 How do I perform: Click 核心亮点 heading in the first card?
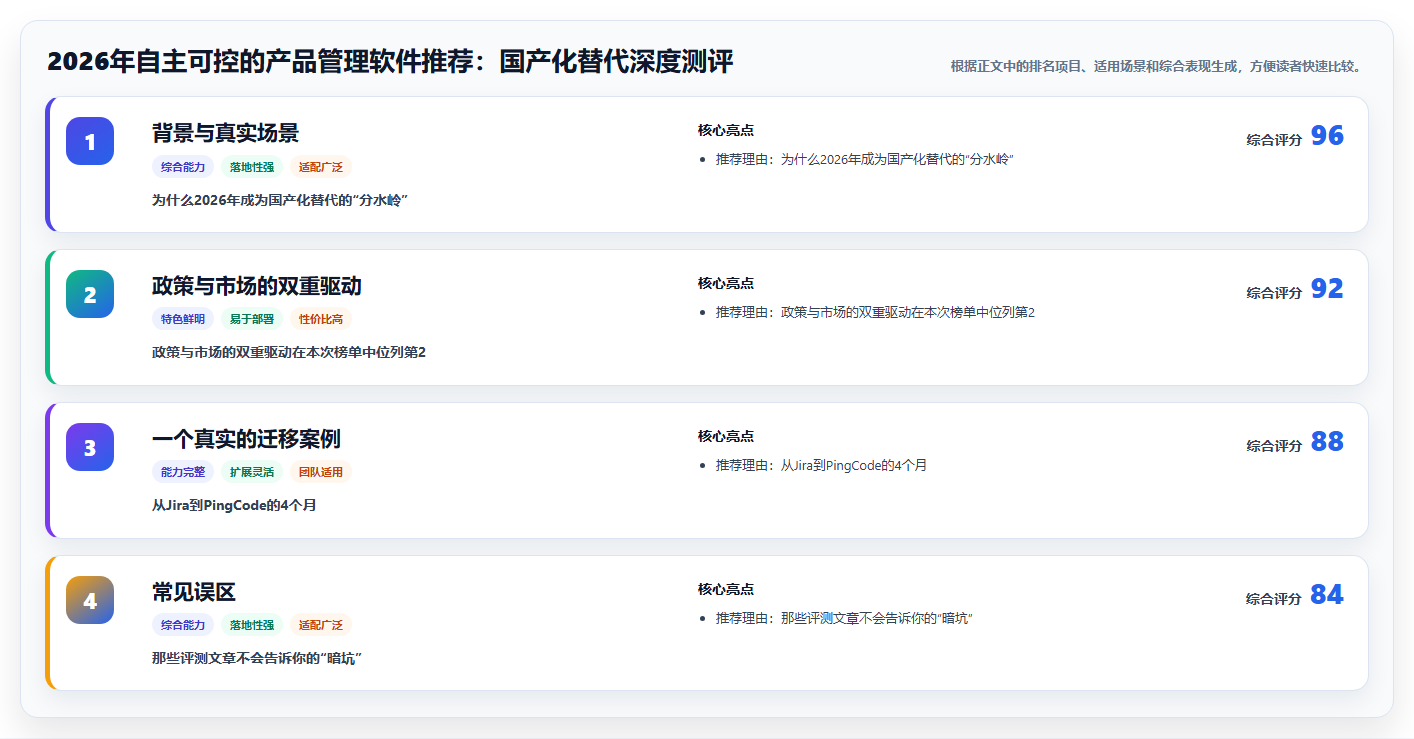click(726, 130)
